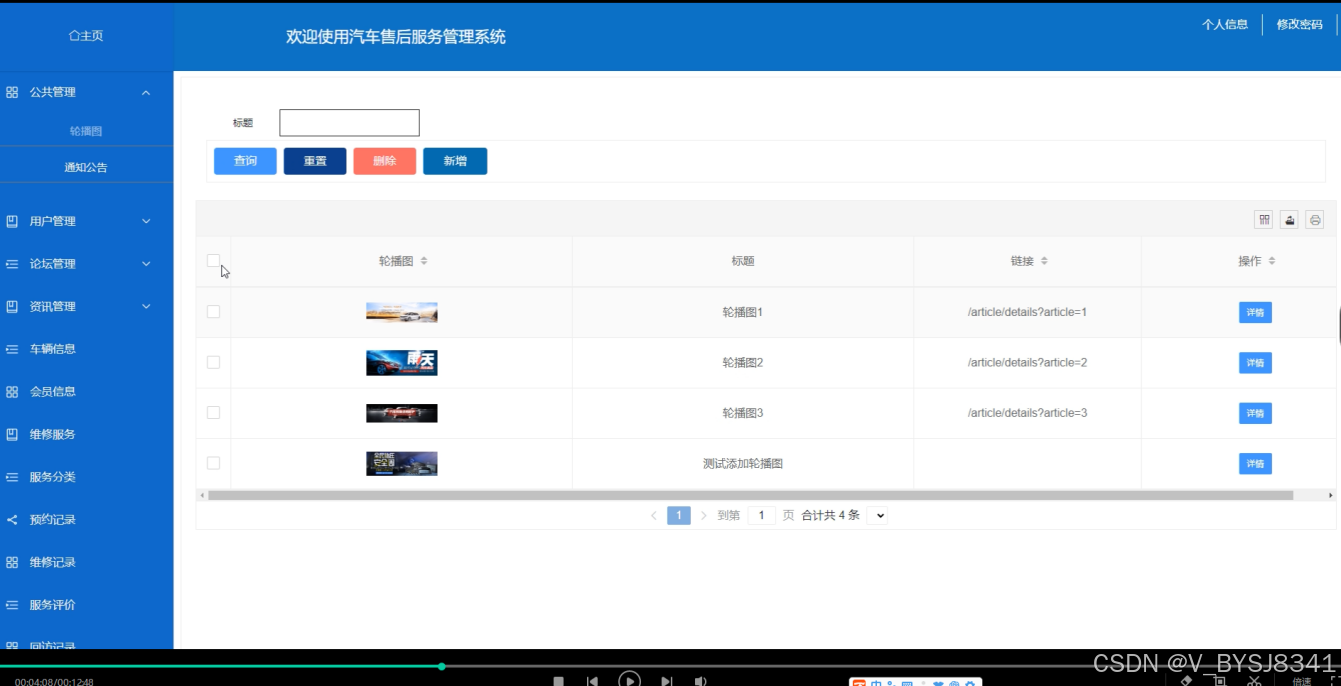Open 修改密码 link in header
The width and height of the screenshot is (1341, 686).
pyautogui.click(x=1299, y=25)
